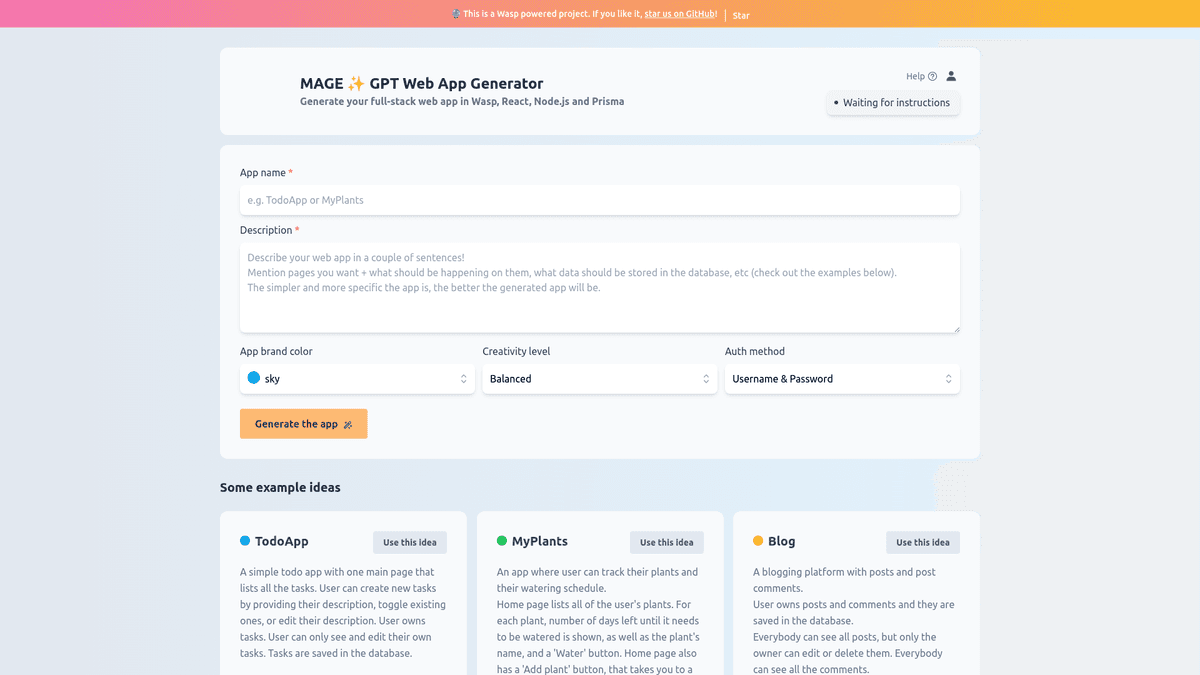Image resolution: width=1200 pixels, height=675 pixels.
Task: Click the App brand color label
Action: tap(276, 352)
